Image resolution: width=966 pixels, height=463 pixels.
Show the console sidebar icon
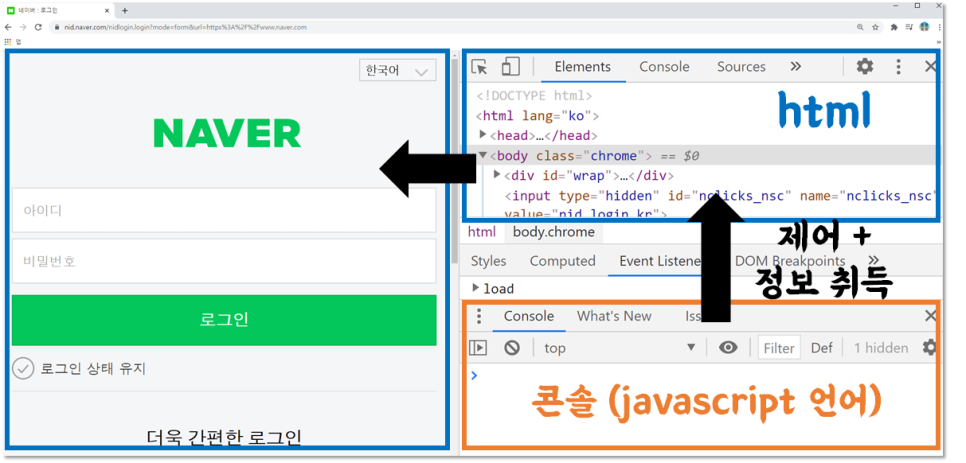click(478, 348)
